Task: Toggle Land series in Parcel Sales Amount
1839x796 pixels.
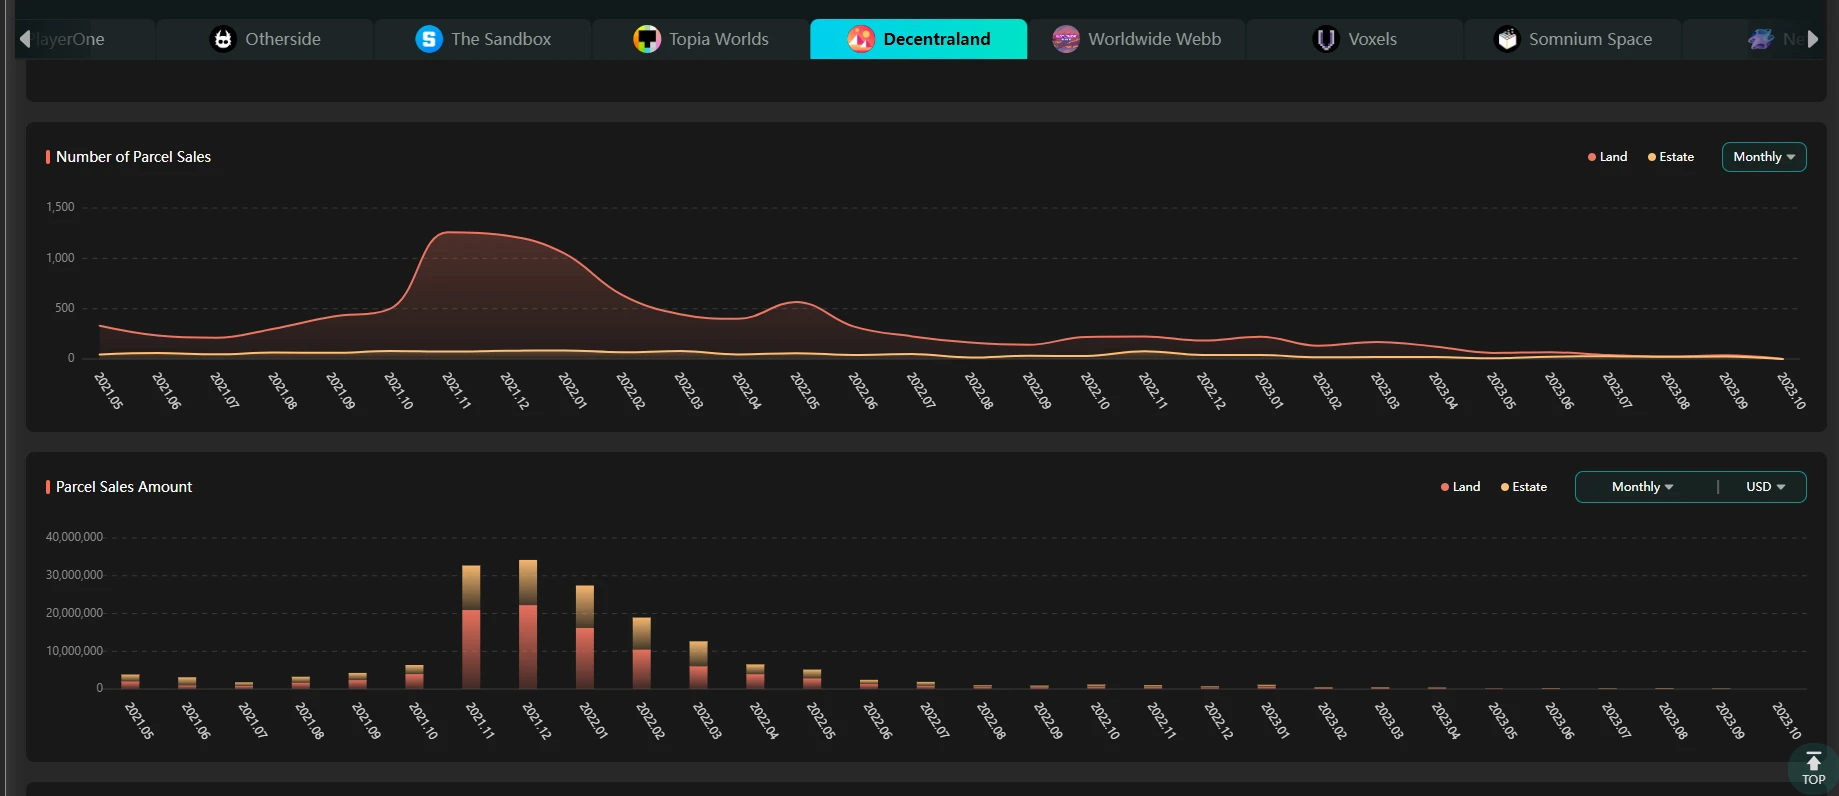Action: (1460, 487)
